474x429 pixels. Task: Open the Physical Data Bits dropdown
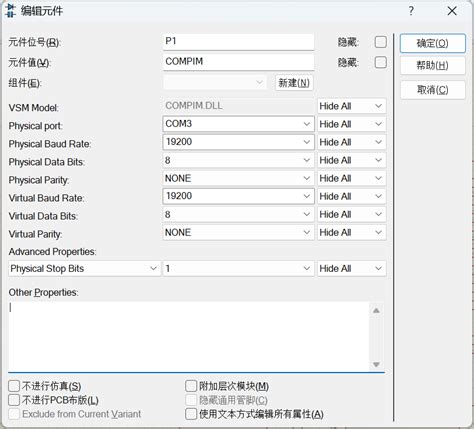[238, 160]
